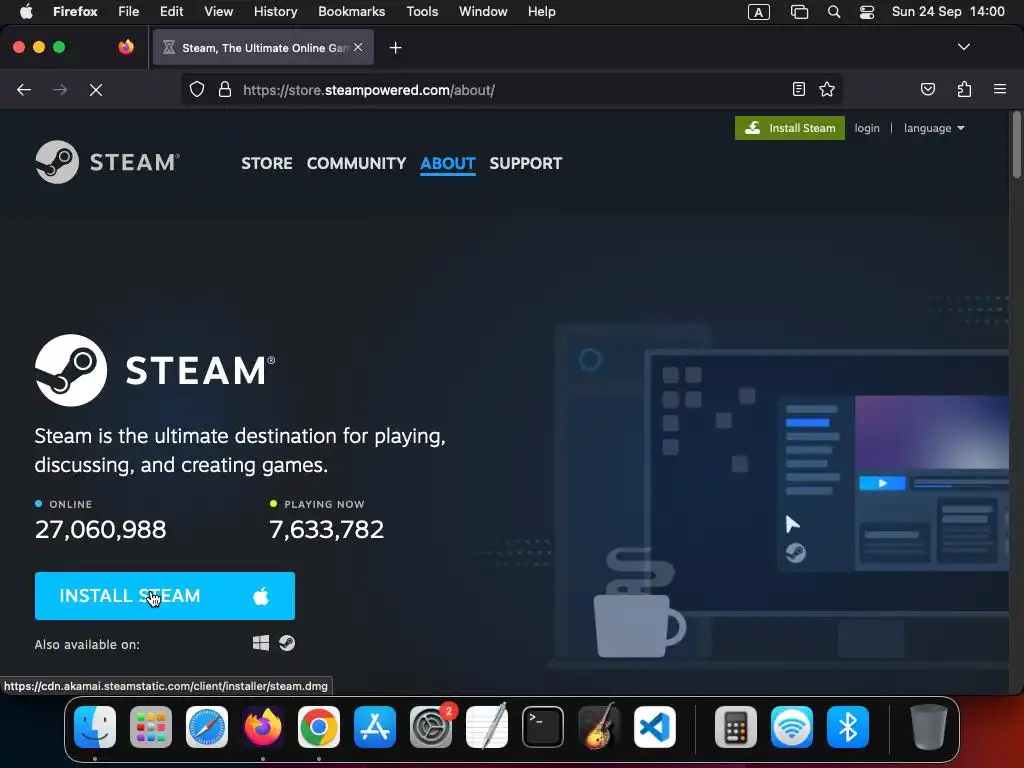Open the extensions menu
Image resolution: width=1024 pixels, height=768 pixels.
point(964,89)
